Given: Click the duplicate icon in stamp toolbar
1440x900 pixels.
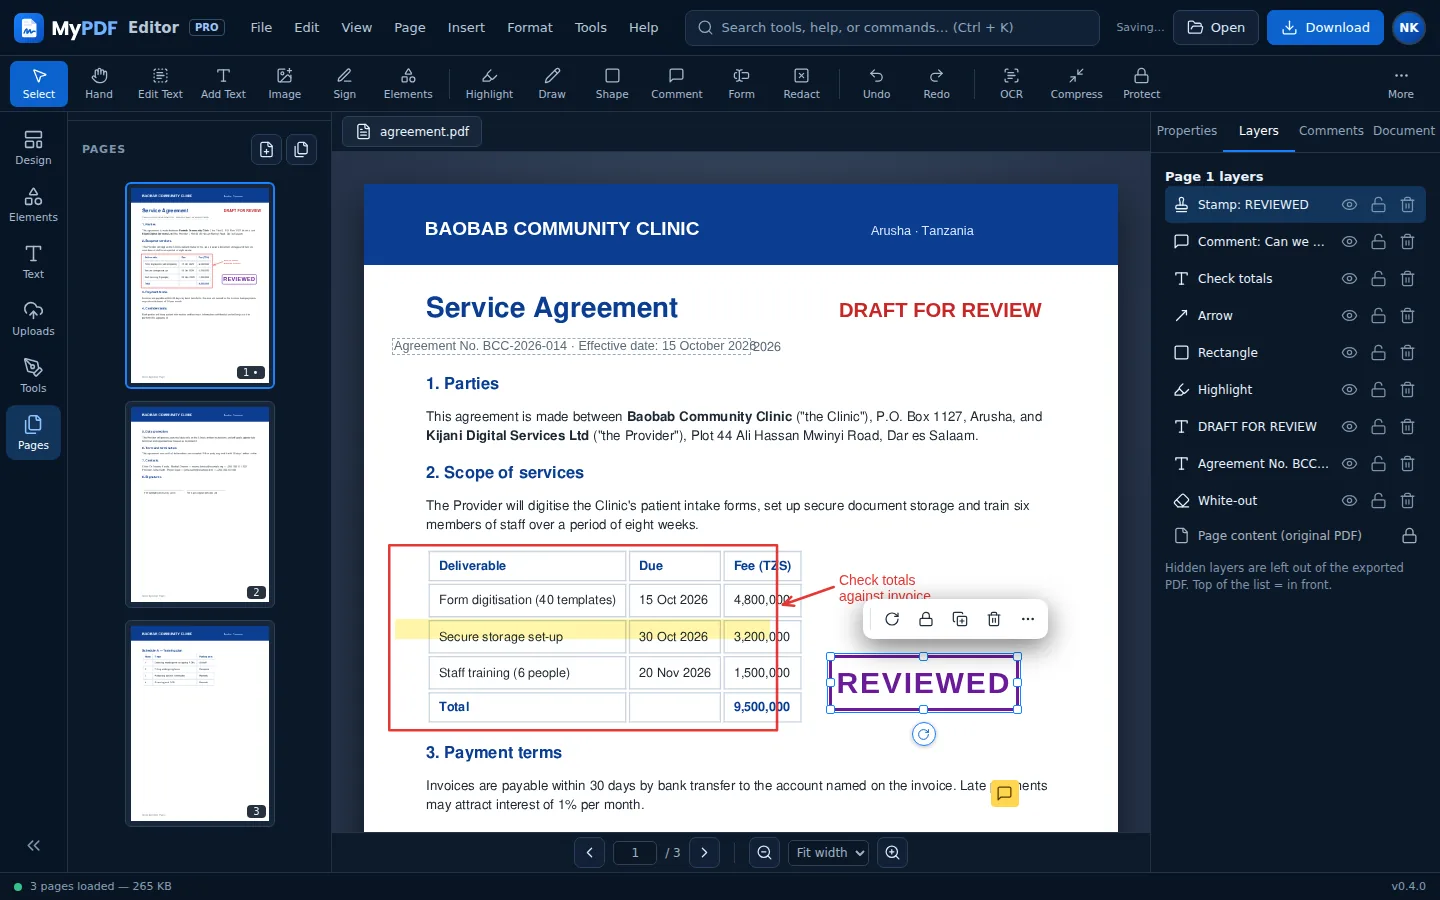Looking at the screenshot, I should point(960,619).
